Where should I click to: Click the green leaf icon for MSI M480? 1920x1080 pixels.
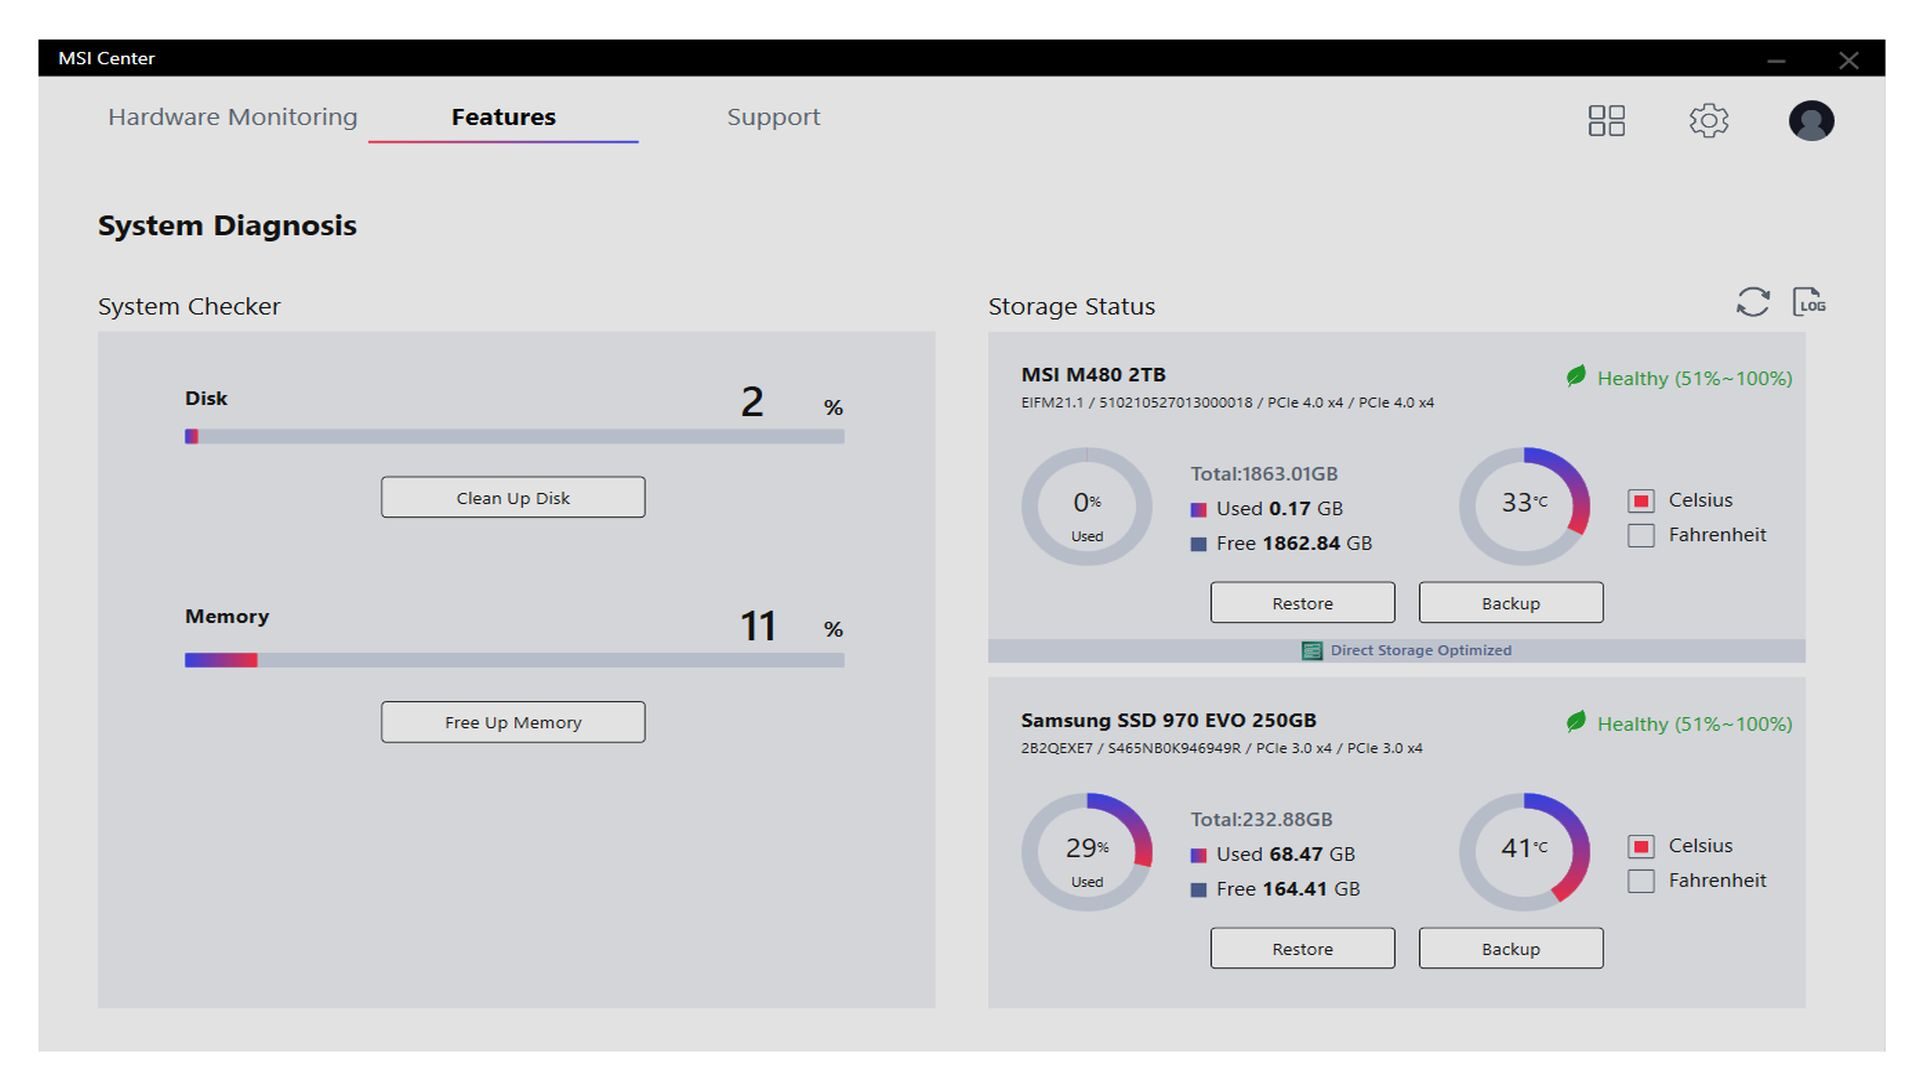coord(1576,377)
